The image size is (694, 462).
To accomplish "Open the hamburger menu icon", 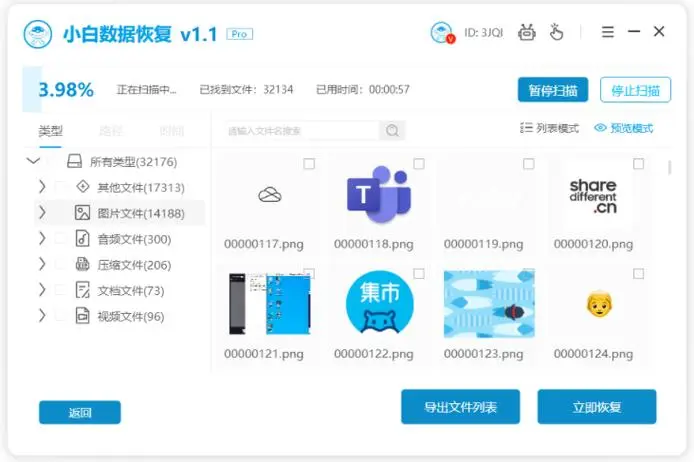I will click(608, 32).
